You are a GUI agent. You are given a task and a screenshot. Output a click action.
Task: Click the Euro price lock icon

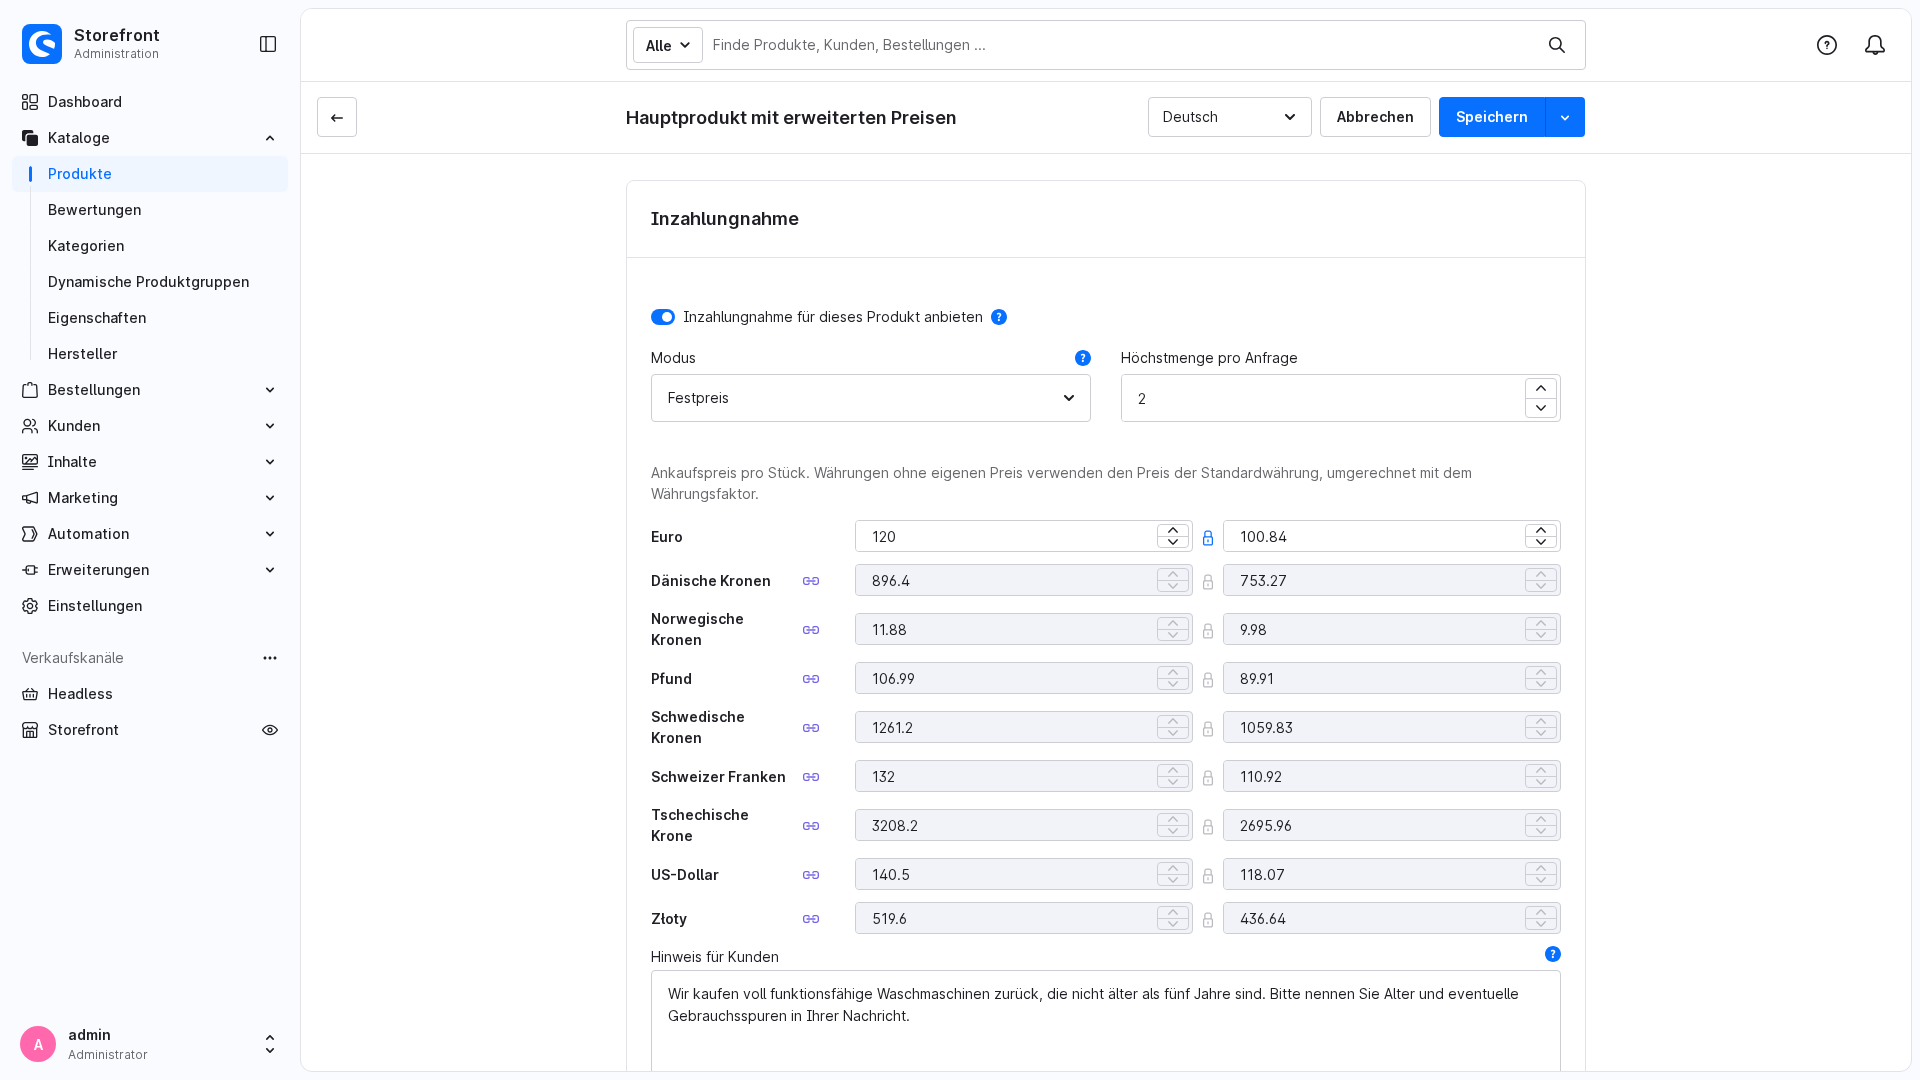[1208, 538]
